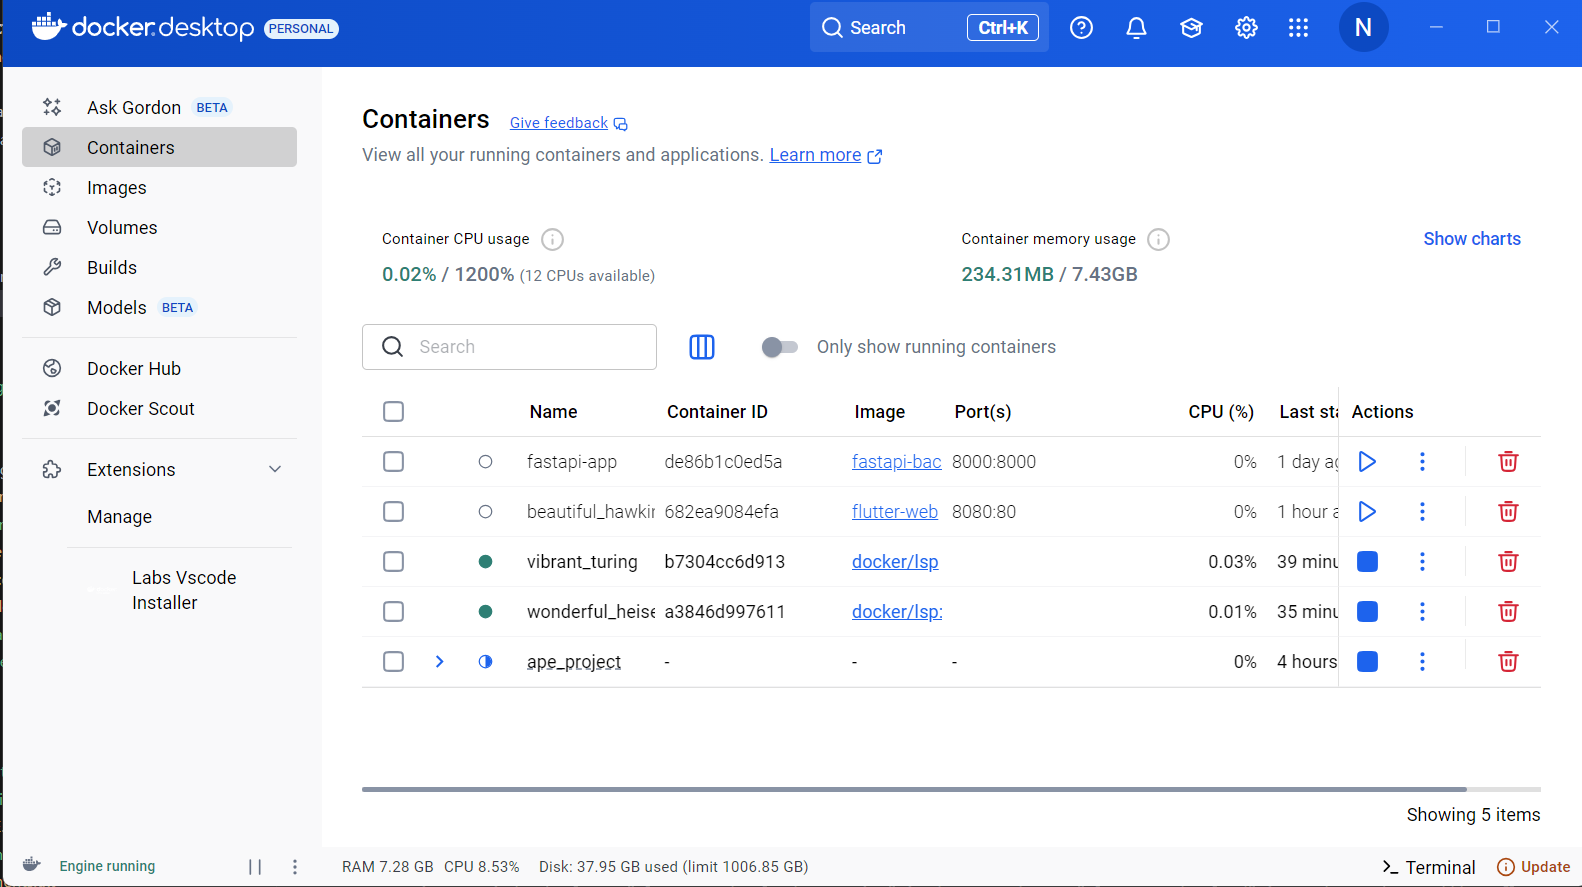The width and height of the screenshot is (1582, 887).
Task: Check the fastapi-app row checkbox
Action: coord(394,461)
